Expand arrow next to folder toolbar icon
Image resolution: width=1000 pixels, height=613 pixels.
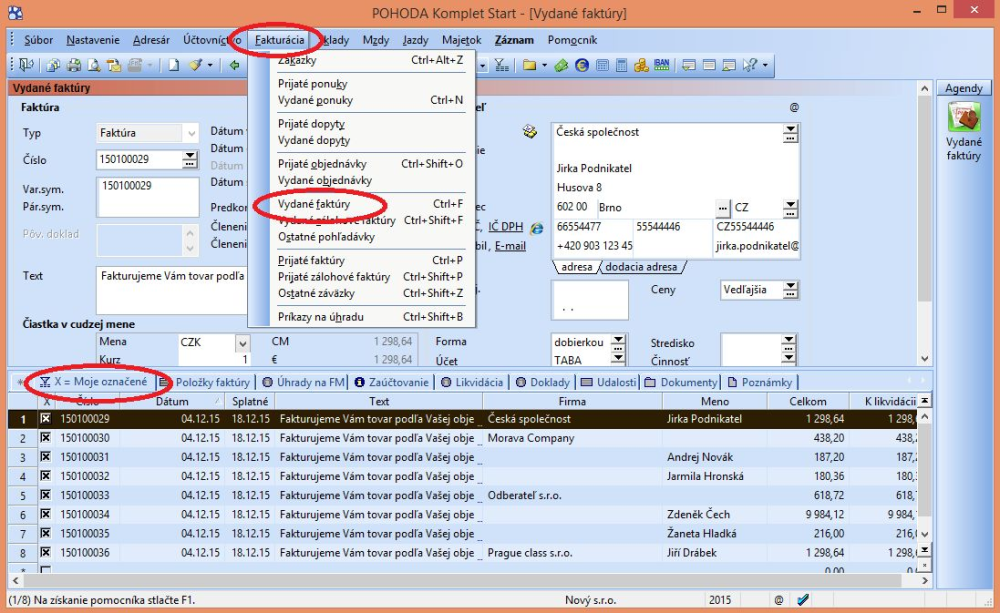tap(544, 65)
